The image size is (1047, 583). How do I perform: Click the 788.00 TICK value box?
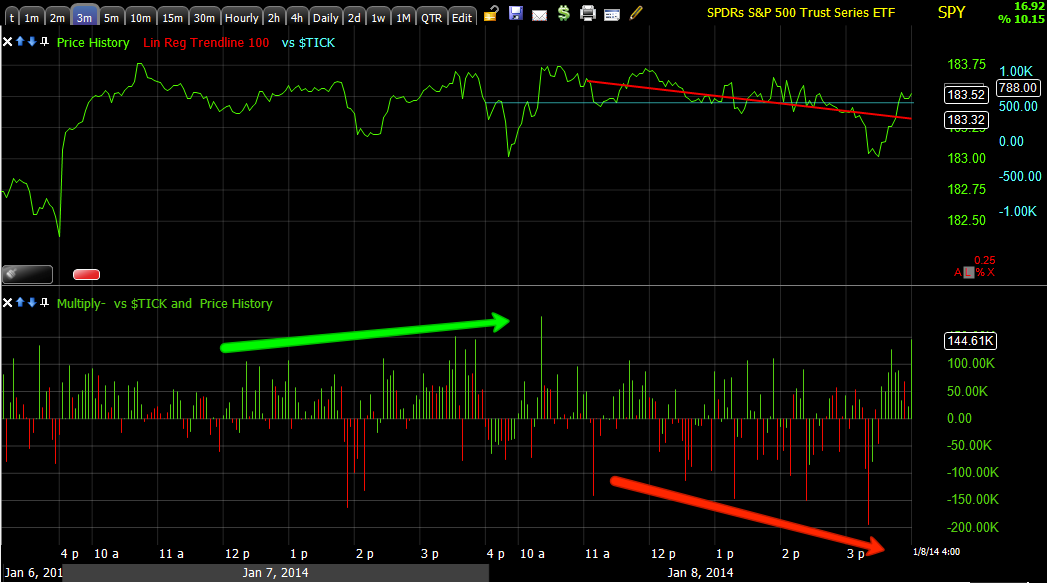coord(1018,87)
